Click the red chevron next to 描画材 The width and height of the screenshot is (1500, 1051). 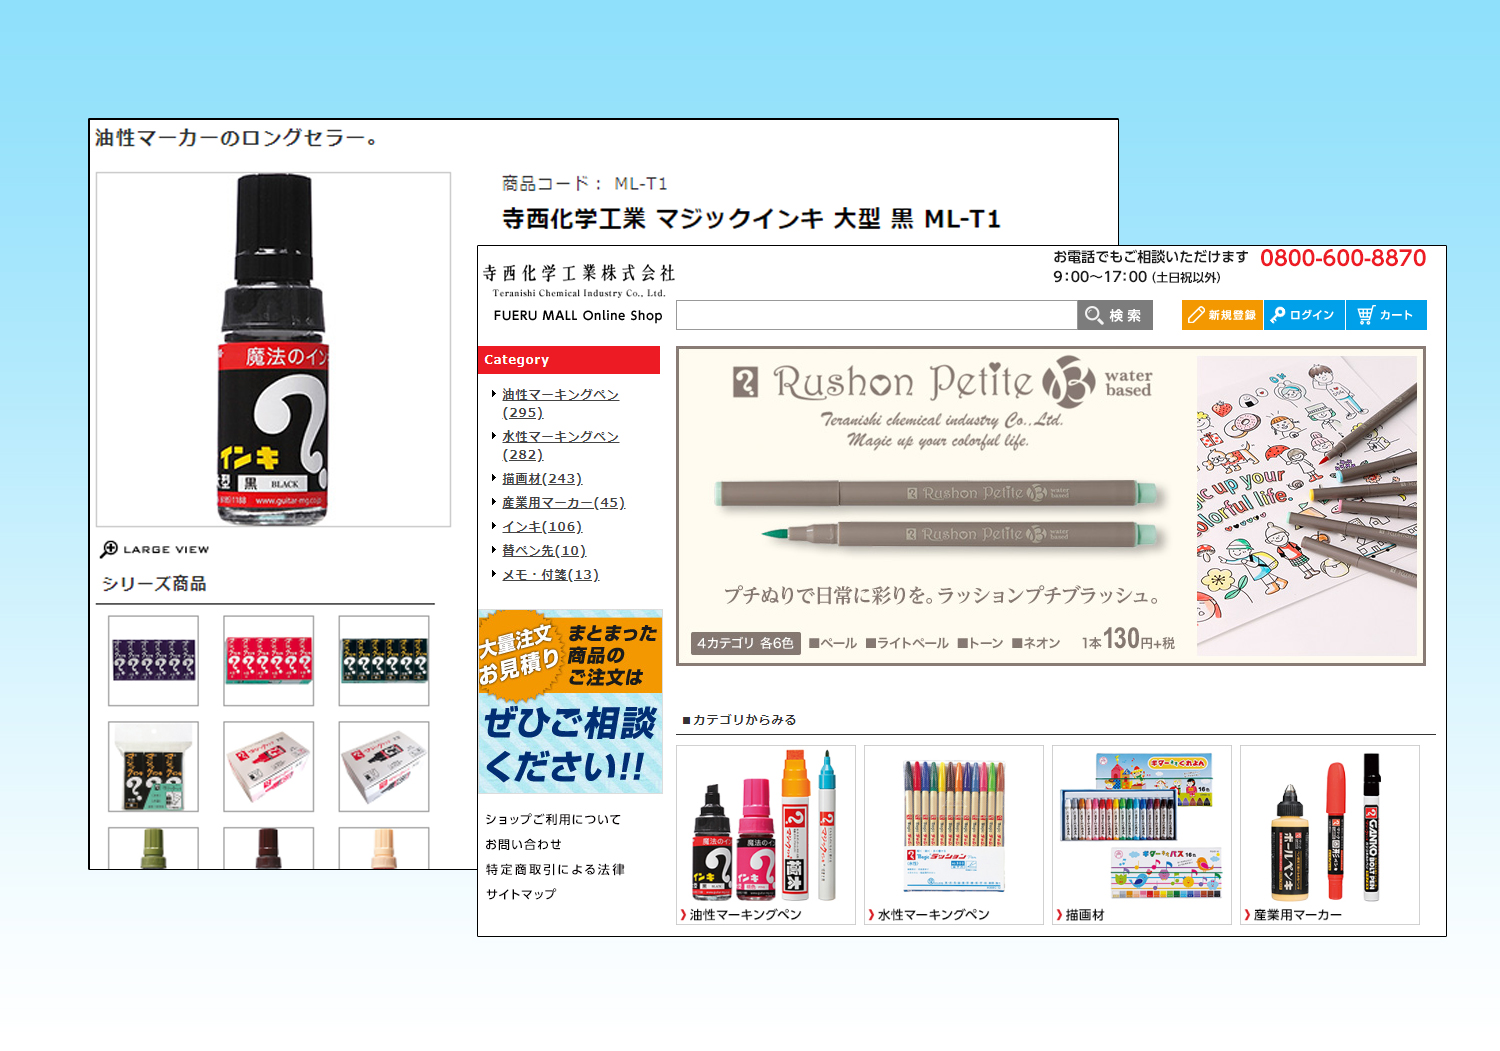(x=1059, y=915)
